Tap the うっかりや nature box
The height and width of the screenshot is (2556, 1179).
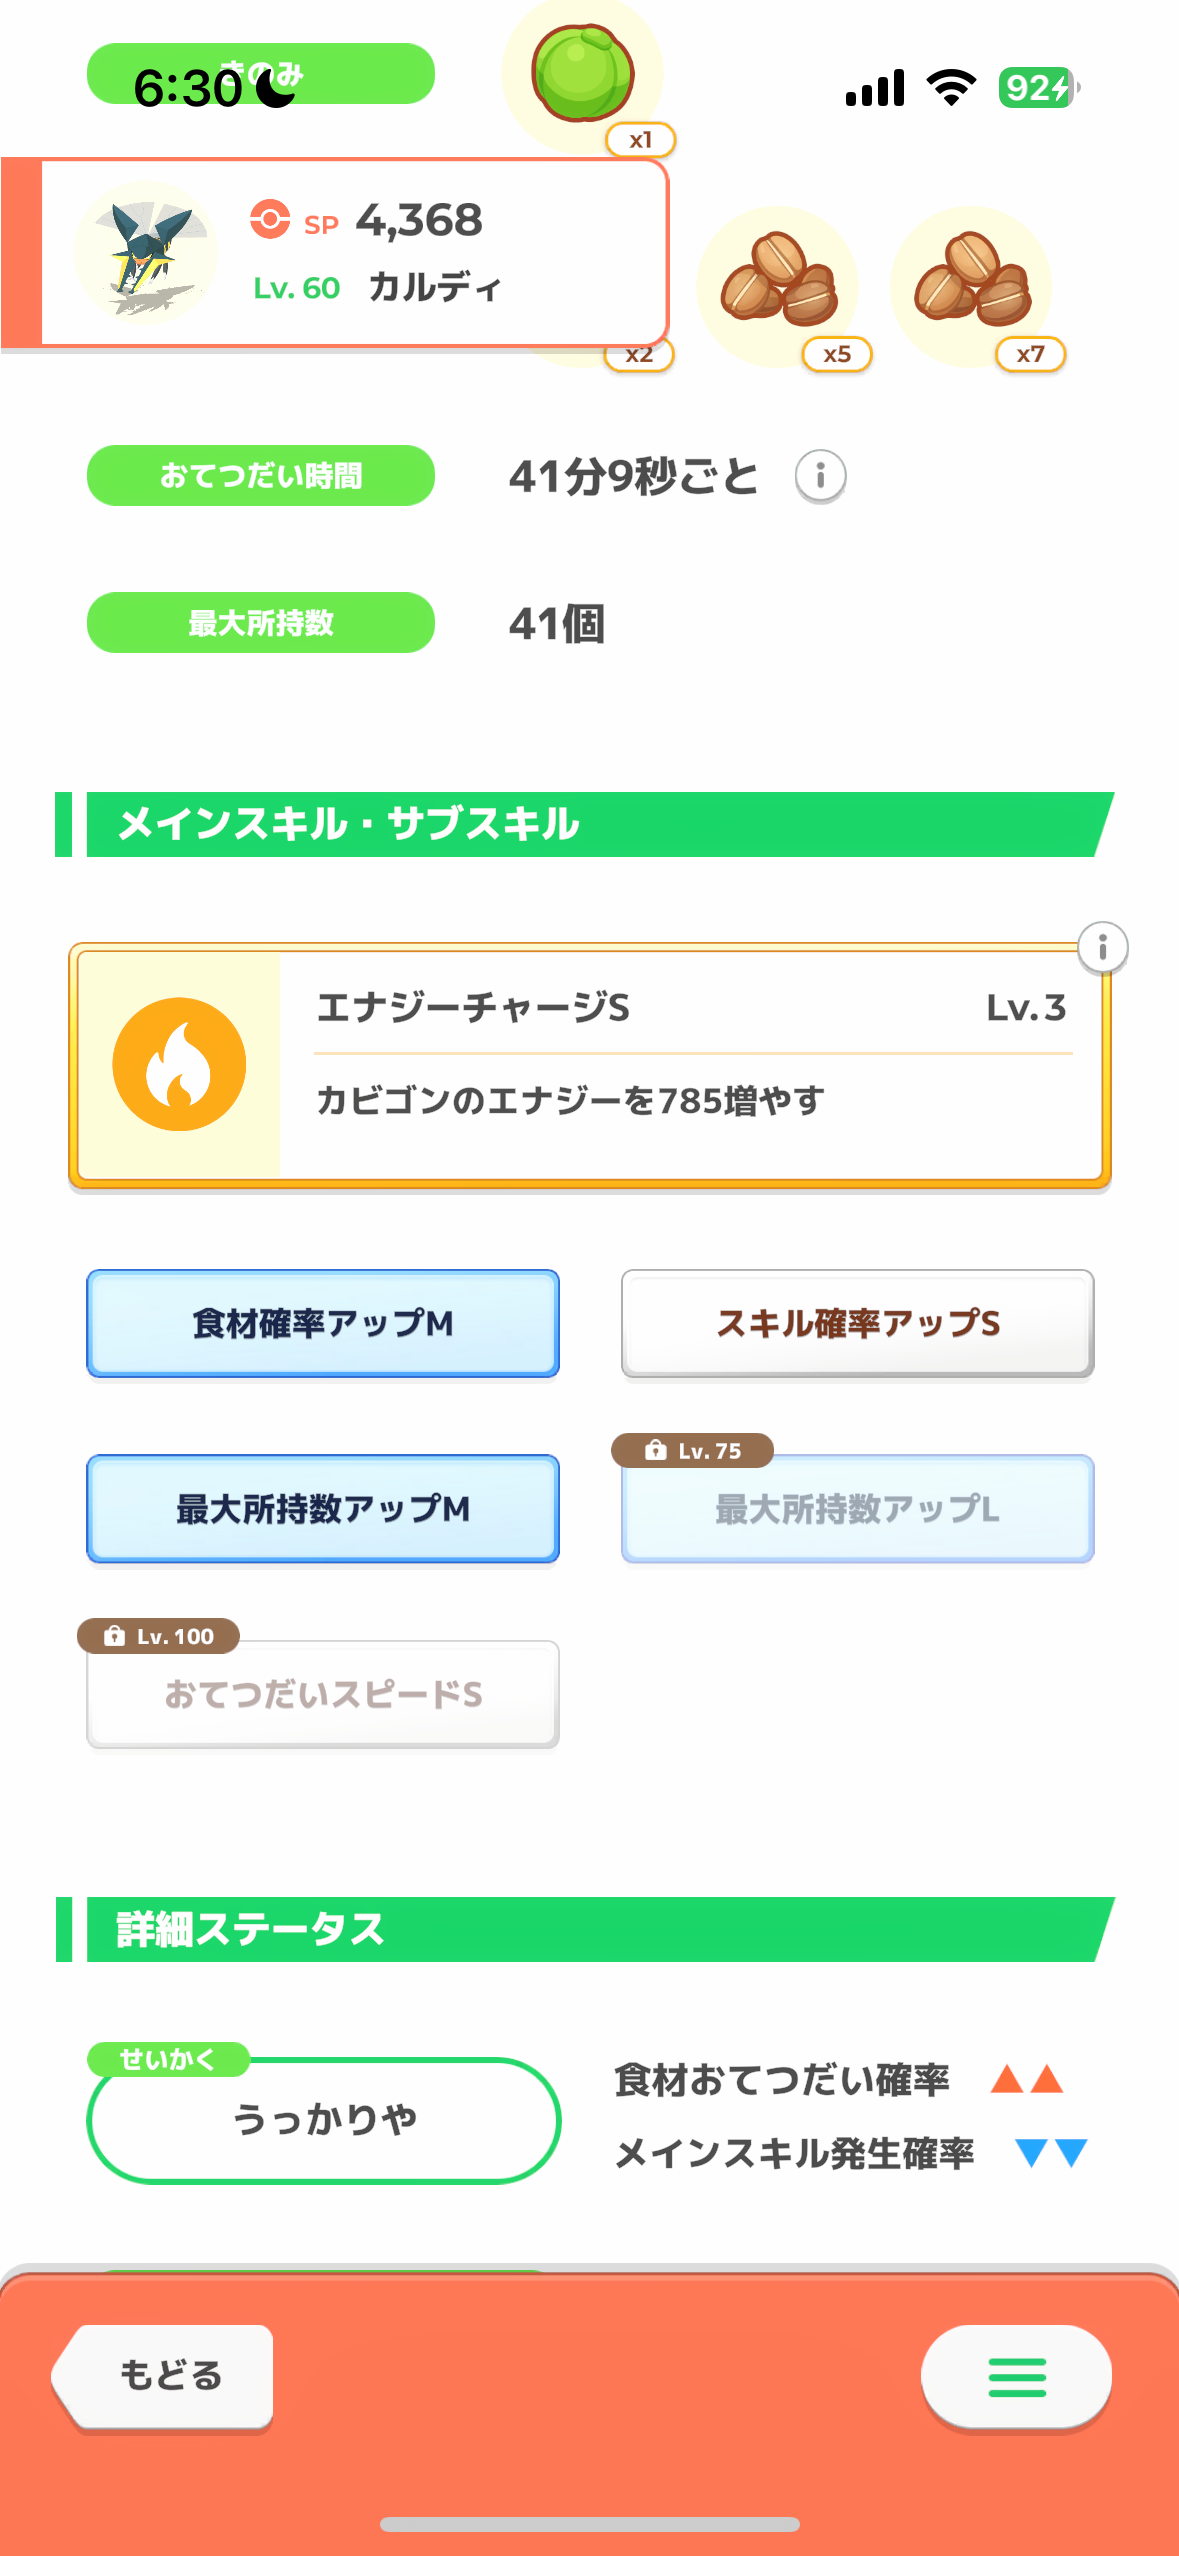point(324,2120)
